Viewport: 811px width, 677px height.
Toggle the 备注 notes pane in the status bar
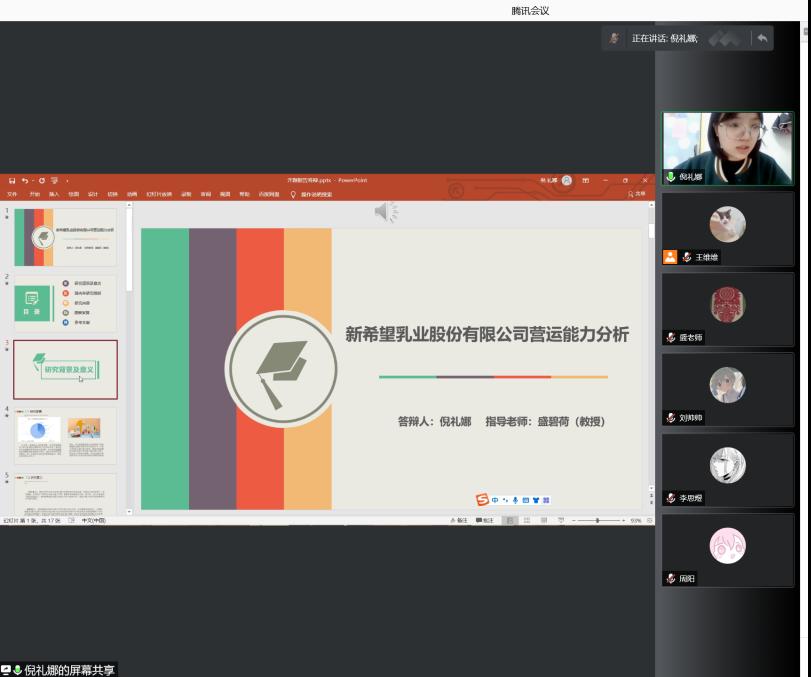(459, 521)
